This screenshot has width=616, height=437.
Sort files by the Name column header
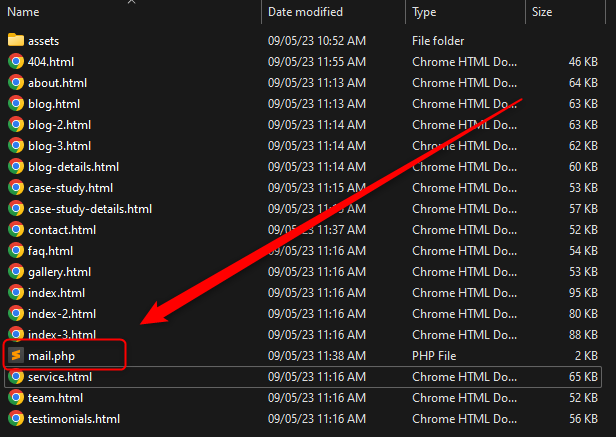[x=24, y=12]
